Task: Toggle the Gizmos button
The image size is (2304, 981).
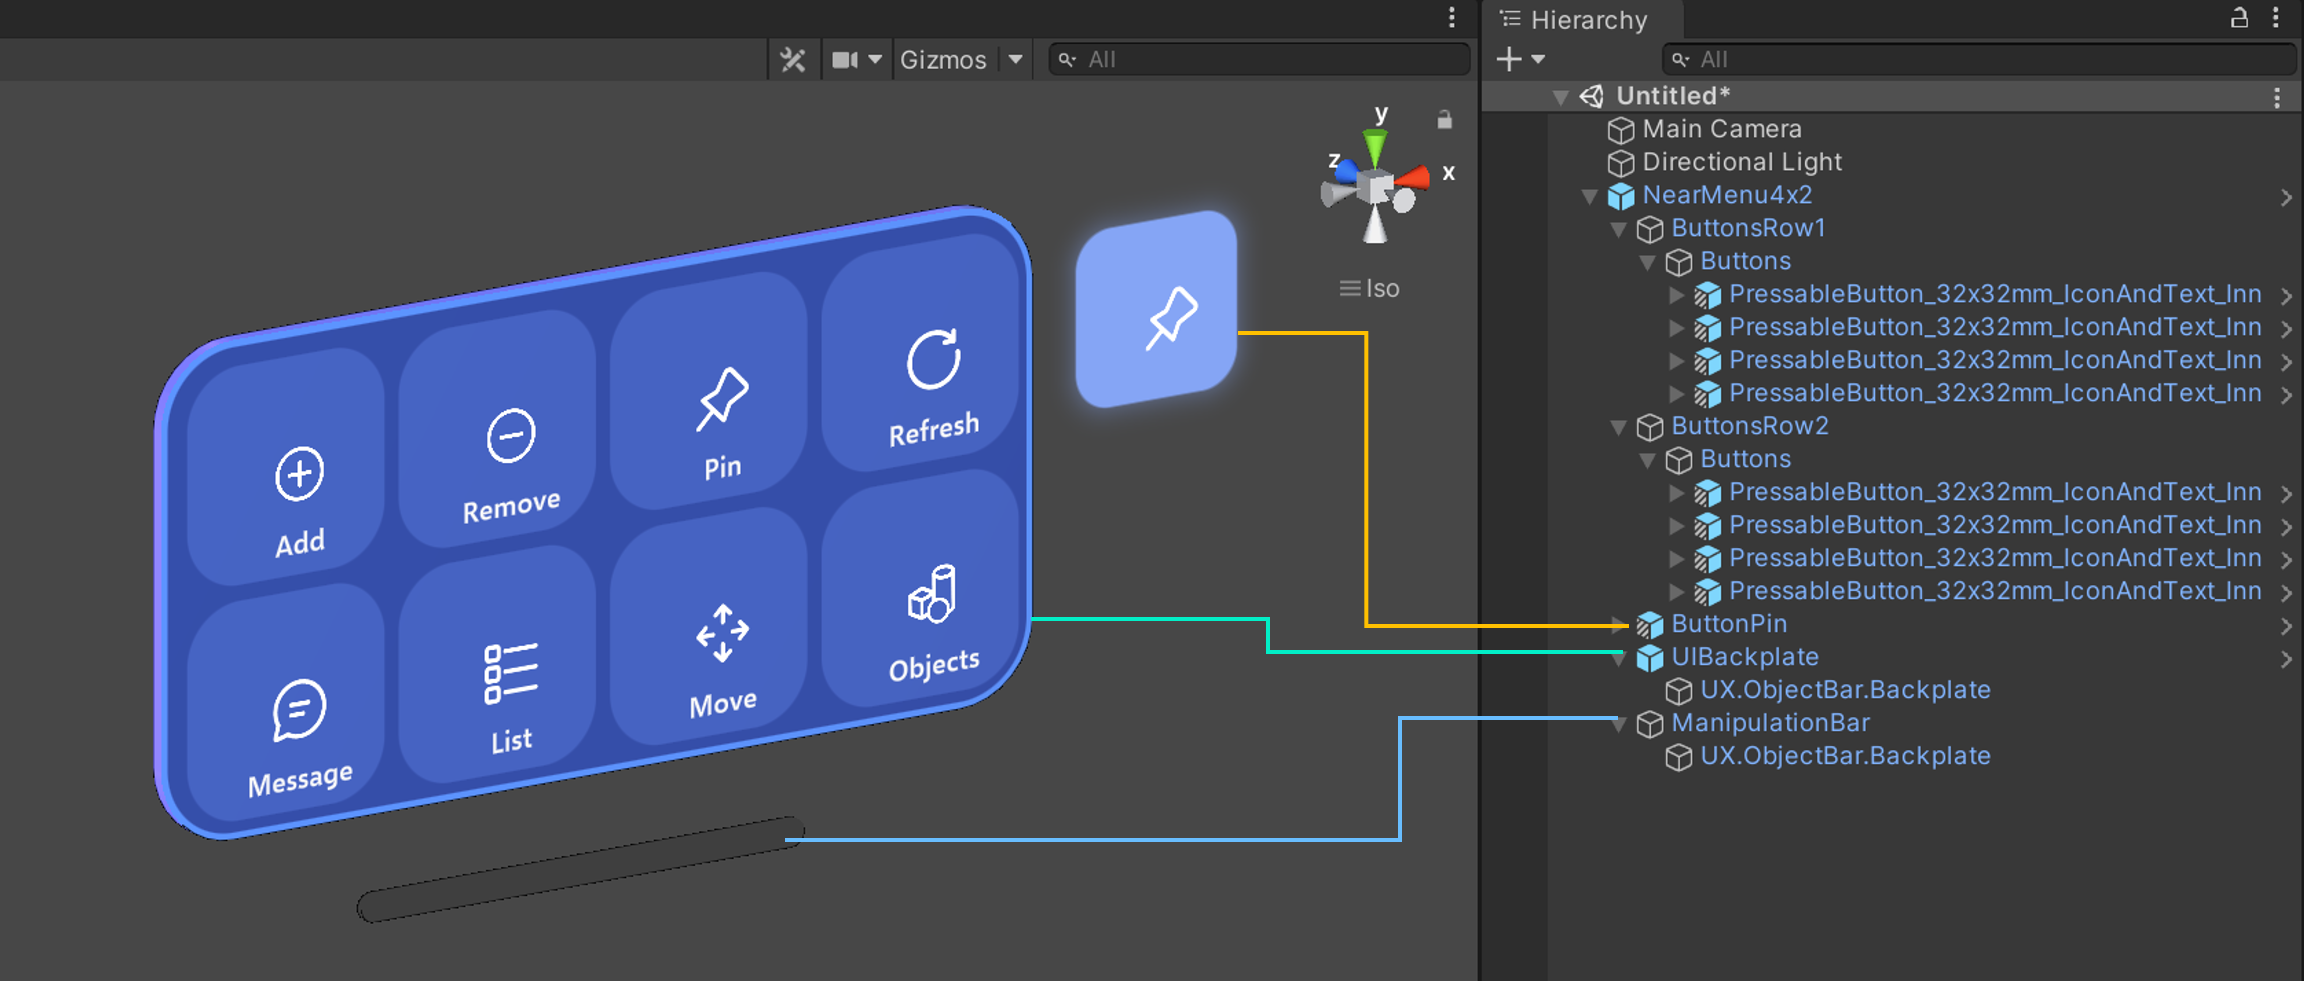Action: [x=943, y=60]
